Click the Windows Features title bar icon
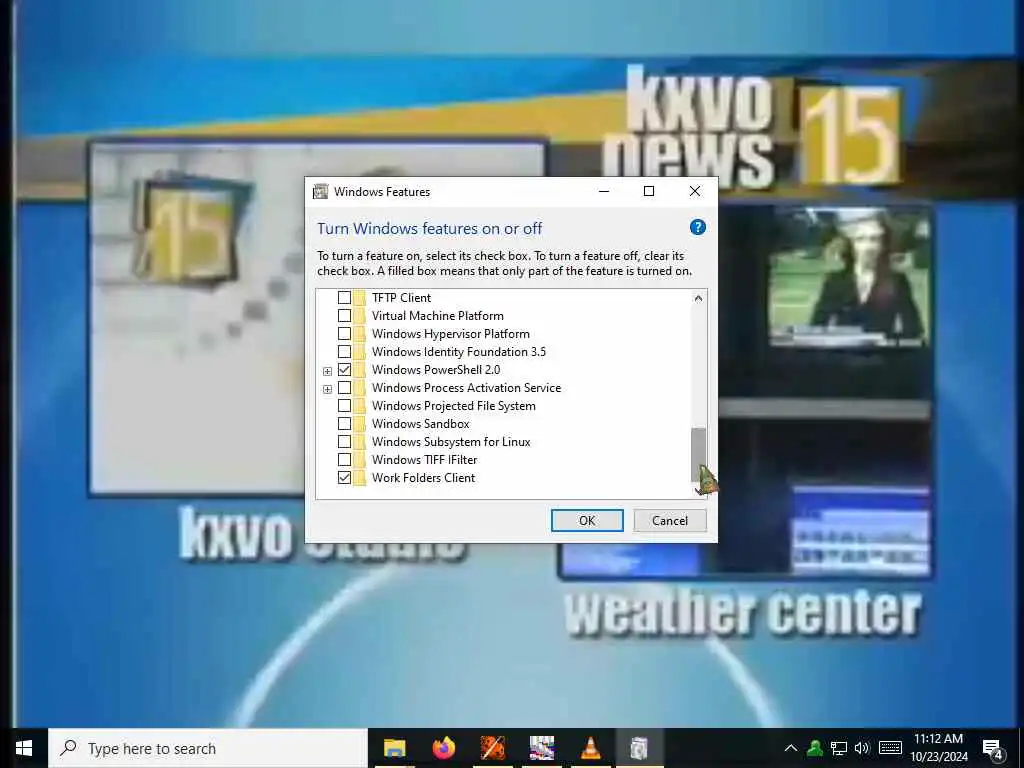 point(321,191)
